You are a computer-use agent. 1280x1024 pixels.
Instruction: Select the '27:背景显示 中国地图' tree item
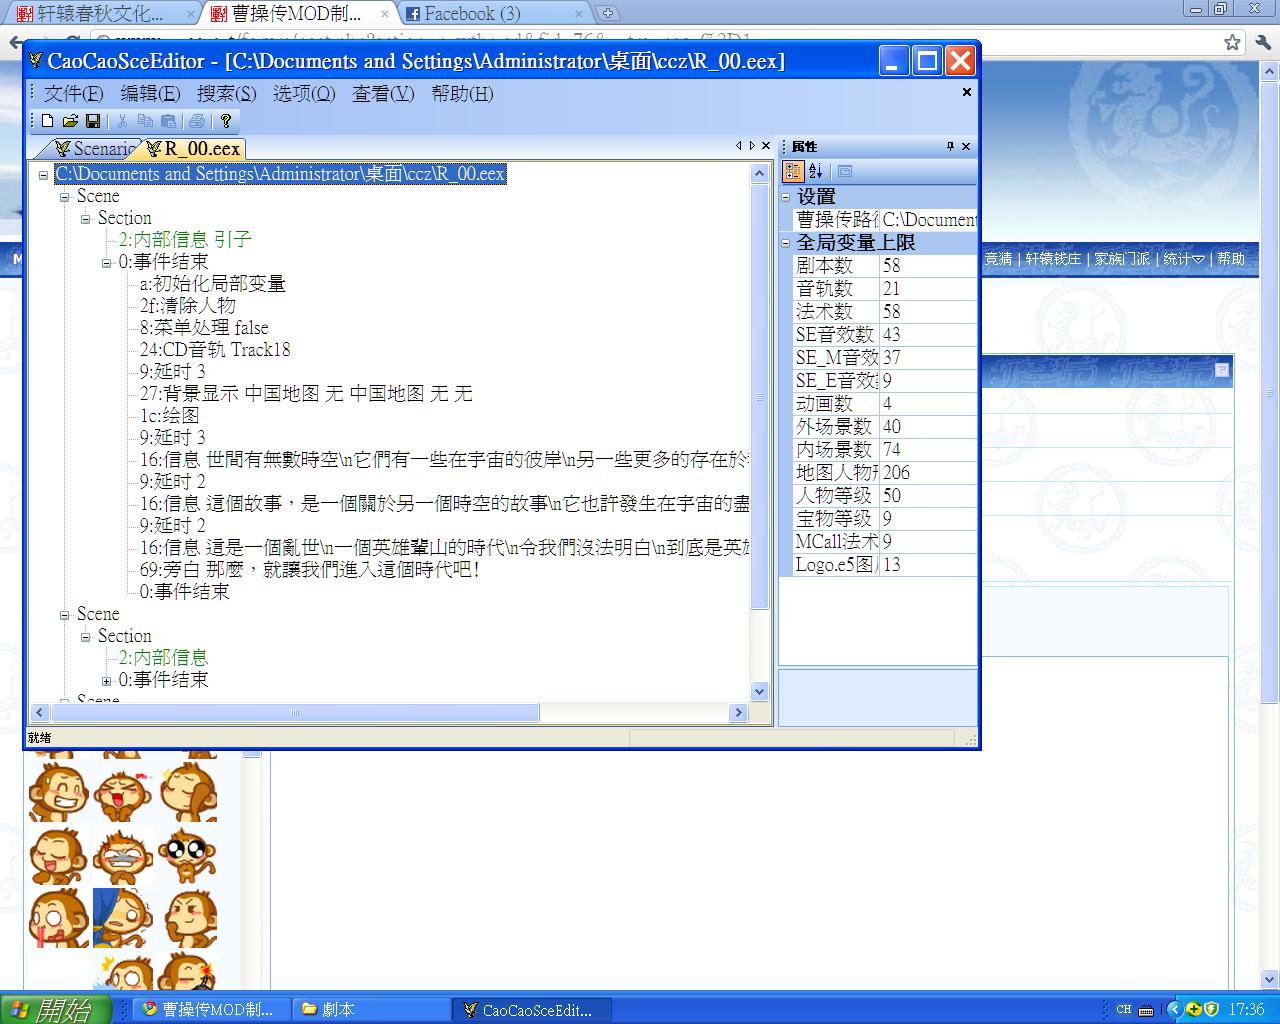click(x=306, y=394)
